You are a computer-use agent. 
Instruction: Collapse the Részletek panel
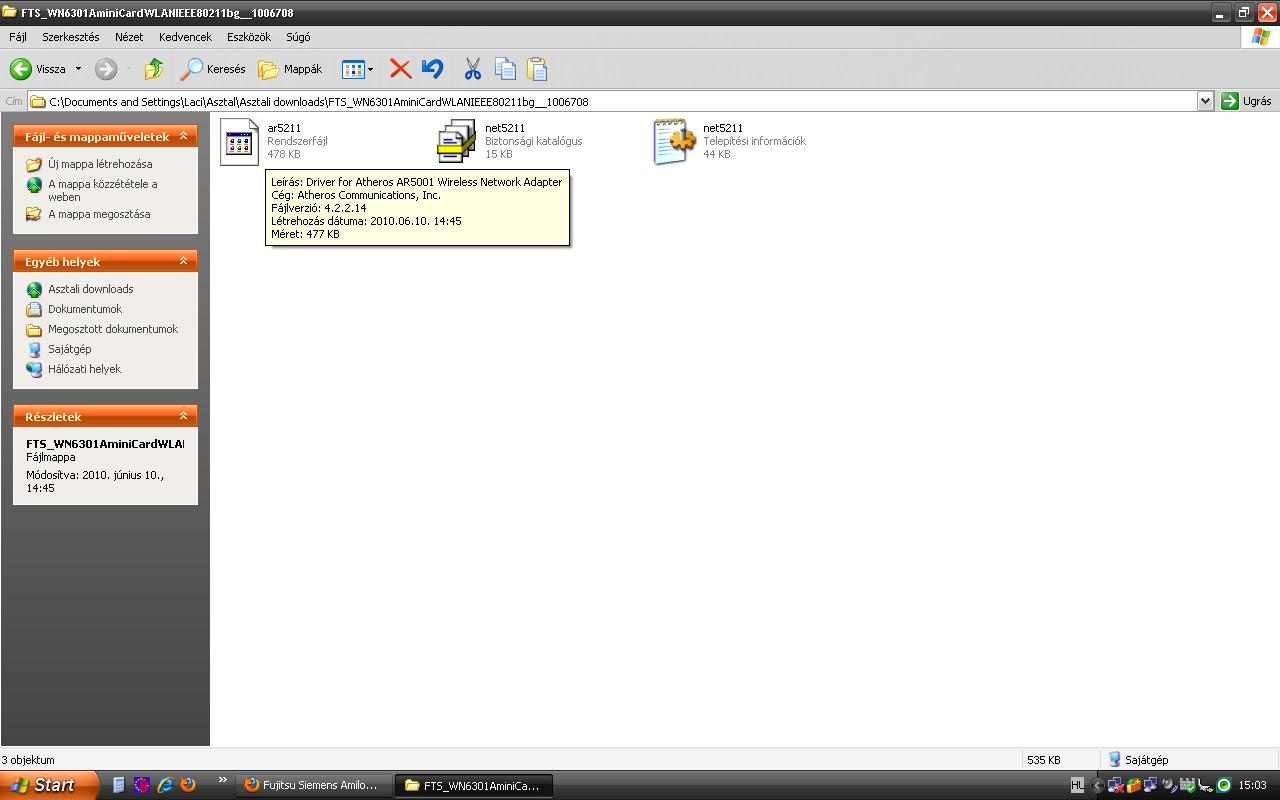tap(183, 416)
